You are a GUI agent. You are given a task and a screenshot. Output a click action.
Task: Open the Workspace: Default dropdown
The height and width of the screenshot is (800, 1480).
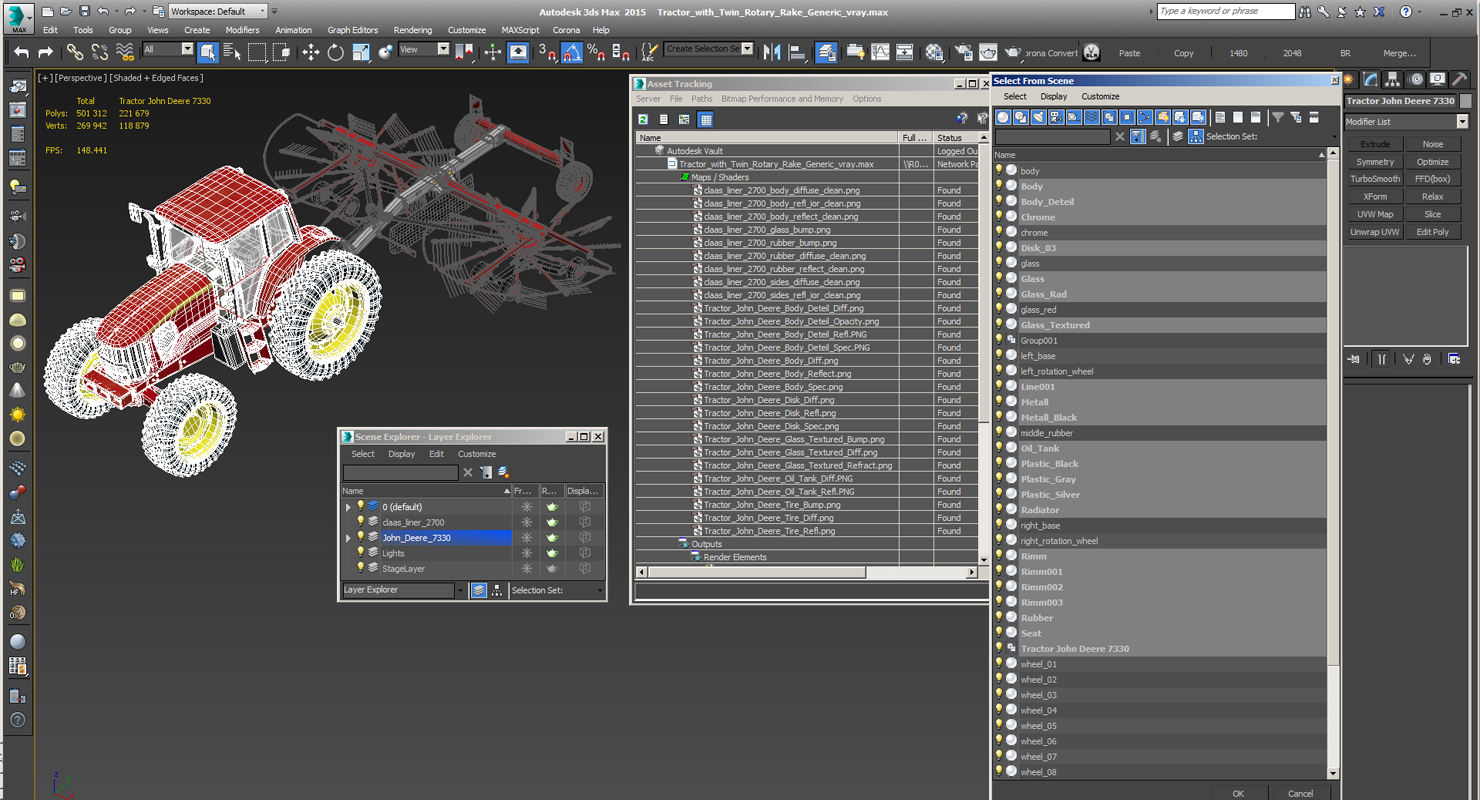tap(218, 11)
